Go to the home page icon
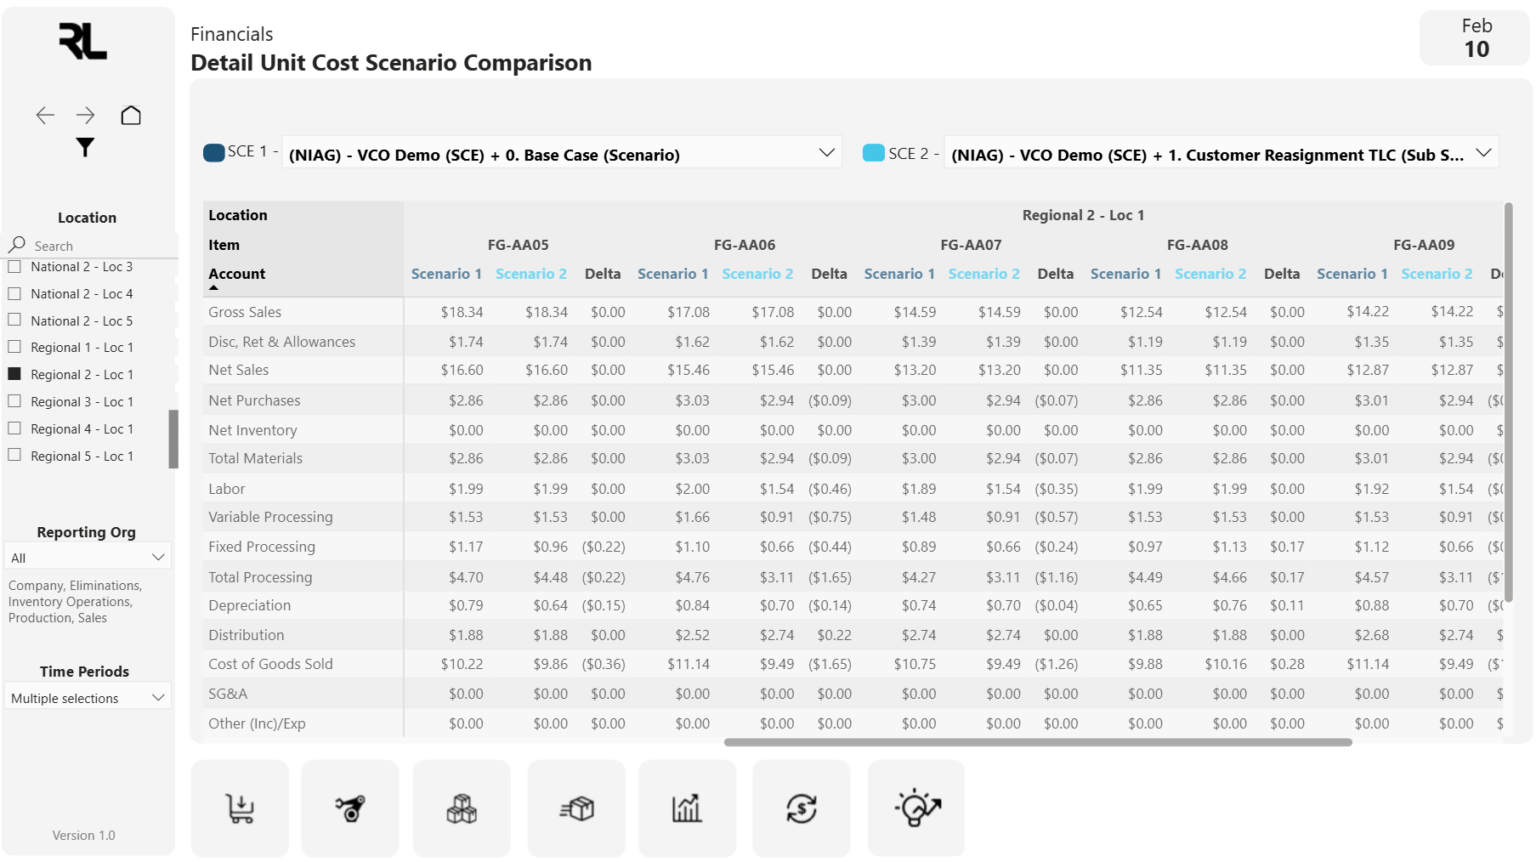The height and width of the screenshot is (862, 1536). pos(131,115)
